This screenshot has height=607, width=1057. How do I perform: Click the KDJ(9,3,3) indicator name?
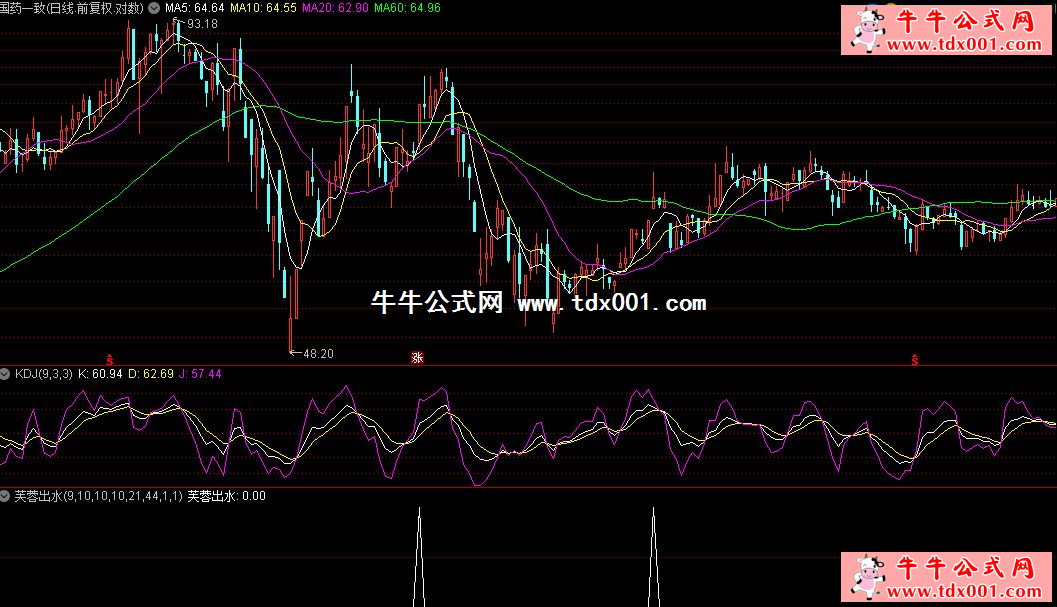tap(42, 374)
